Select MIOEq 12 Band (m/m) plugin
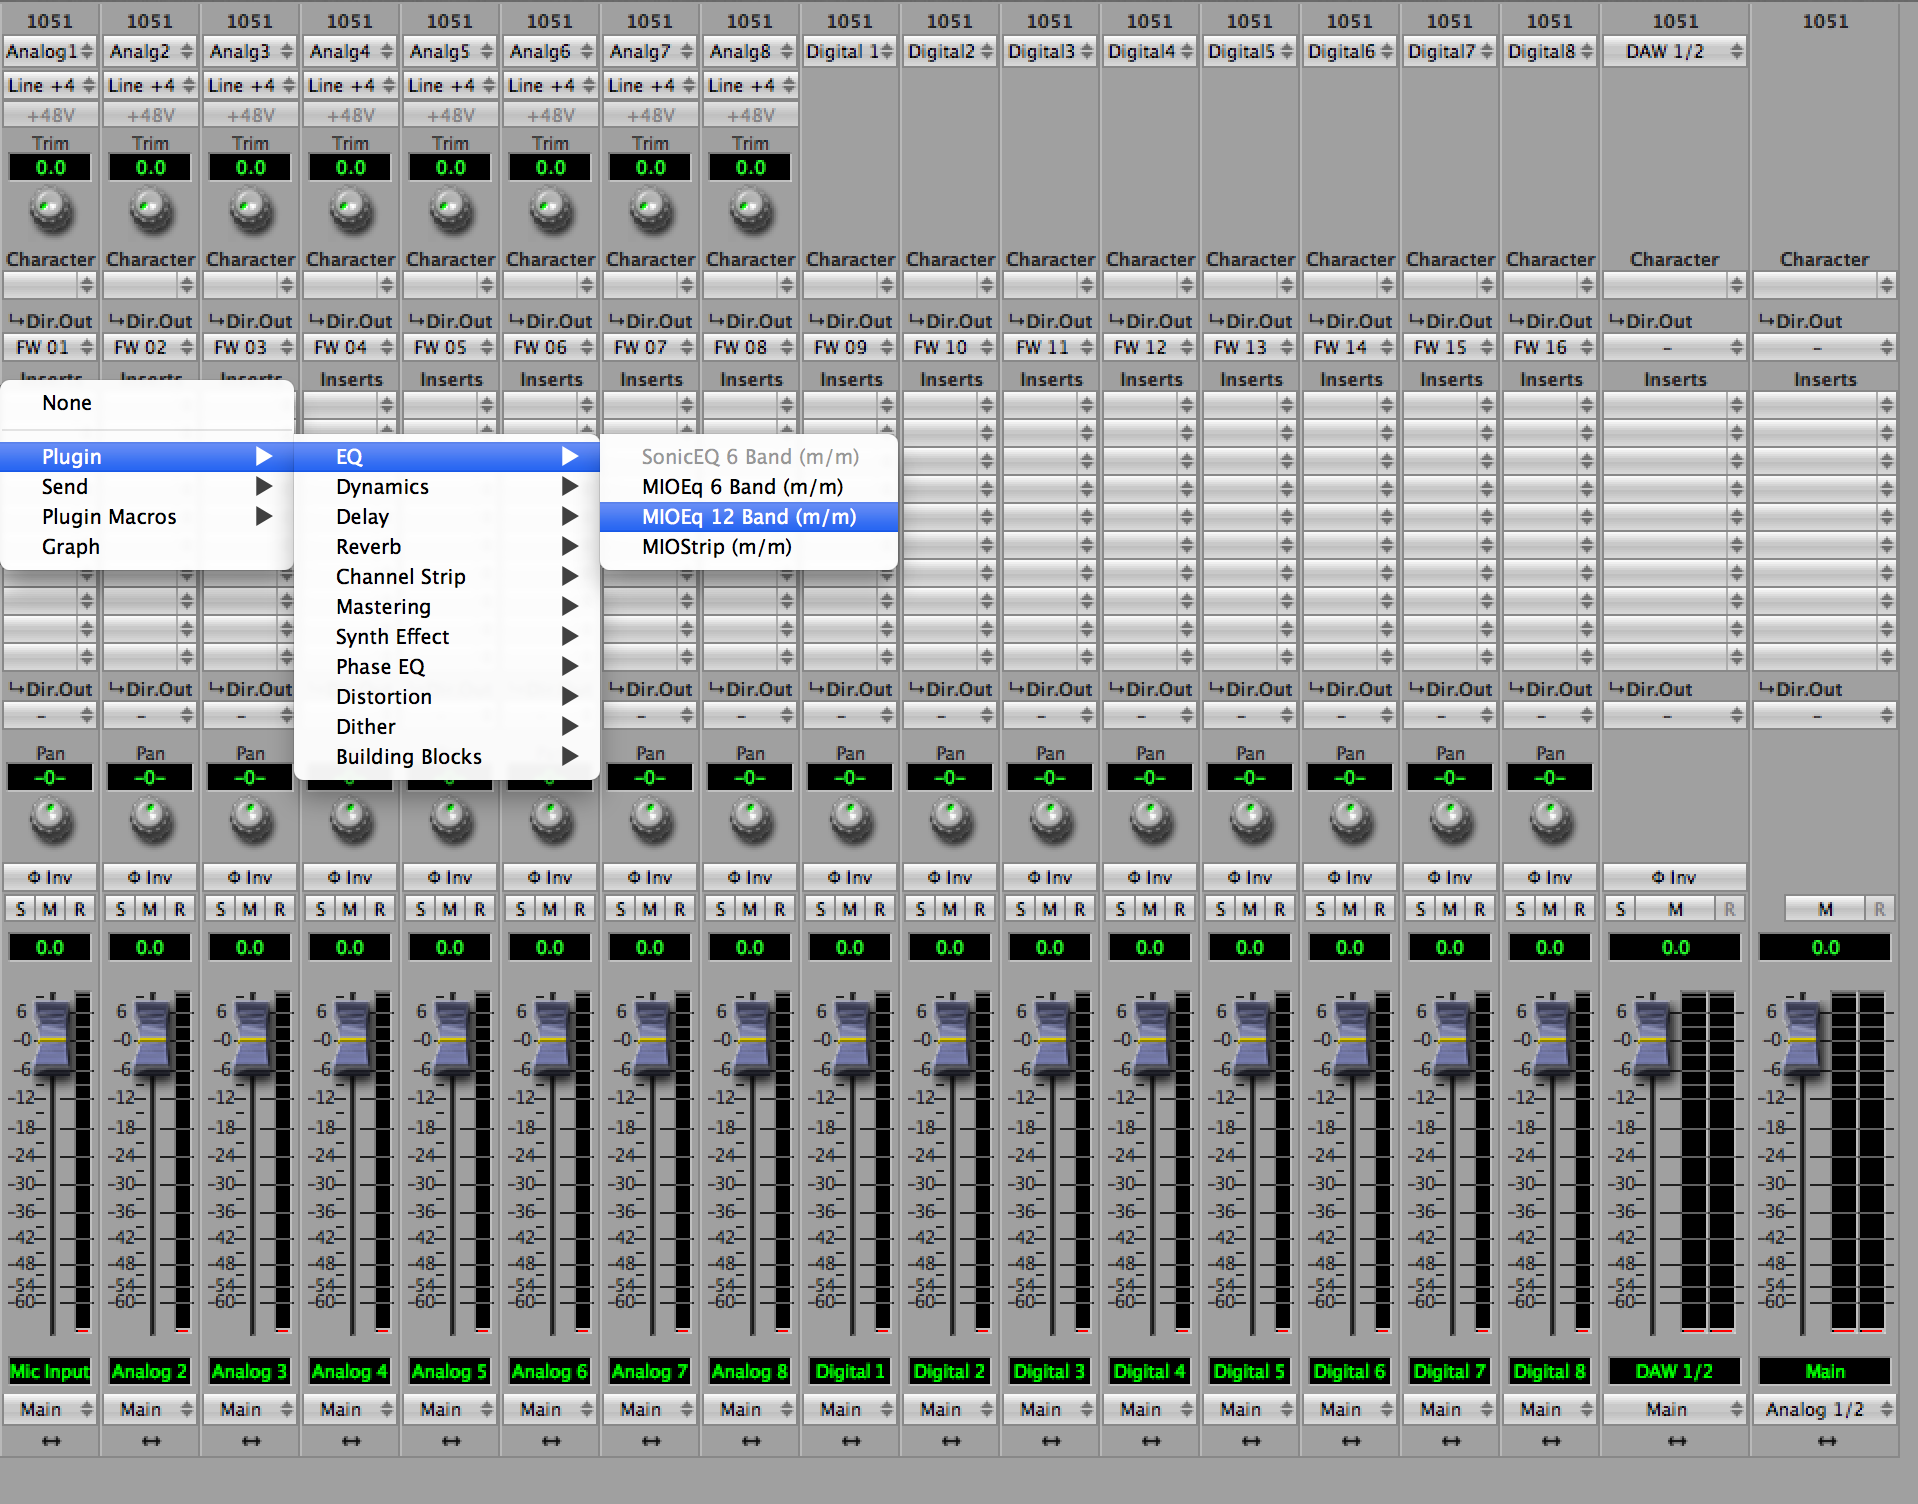This screenshot has width=1918, height=1504. (749, 517)
